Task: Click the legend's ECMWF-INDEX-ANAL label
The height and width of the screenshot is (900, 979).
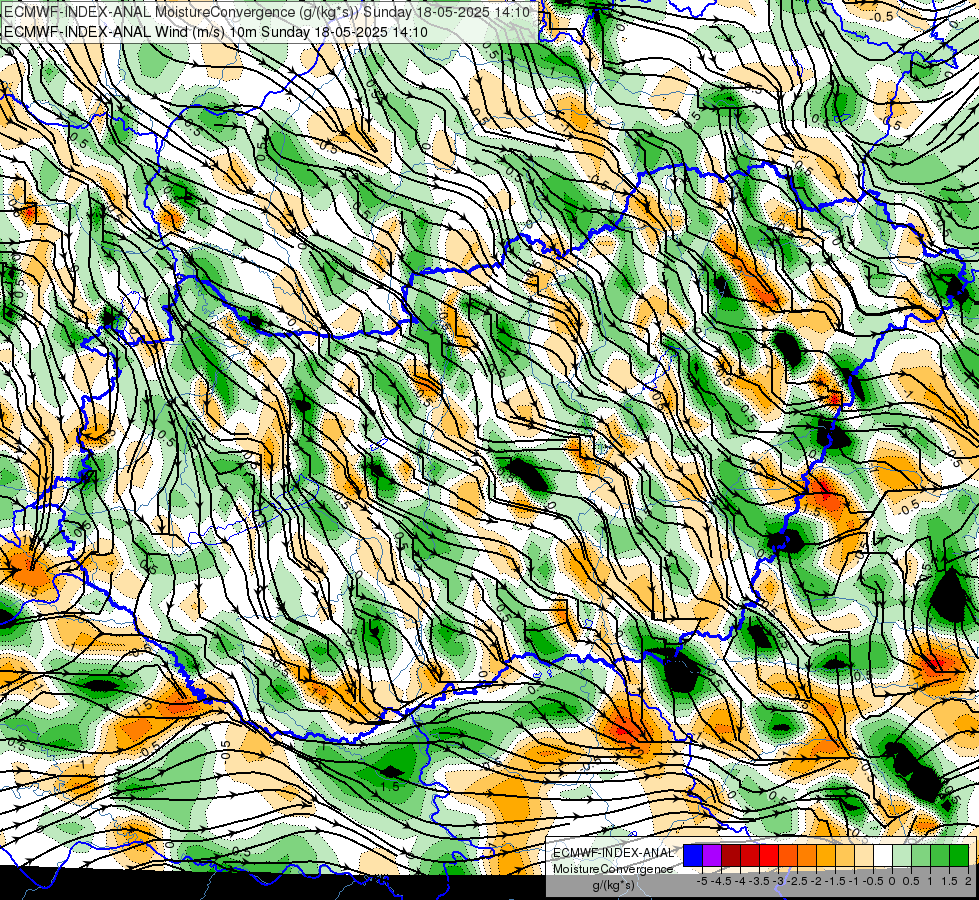Action: coord(614,853)
